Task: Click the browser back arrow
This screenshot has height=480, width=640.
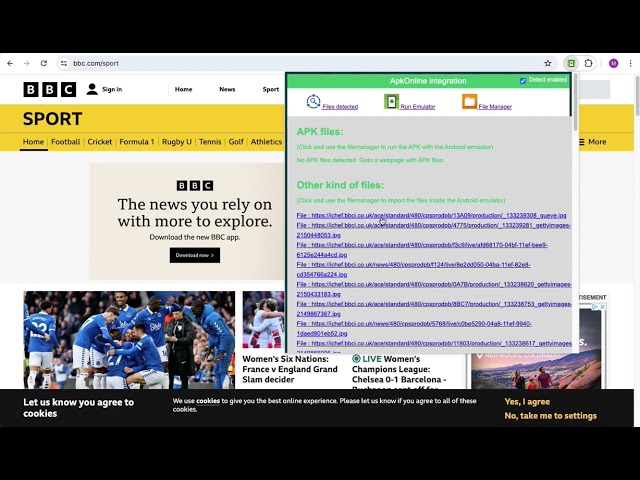Action: coord(10,63)
